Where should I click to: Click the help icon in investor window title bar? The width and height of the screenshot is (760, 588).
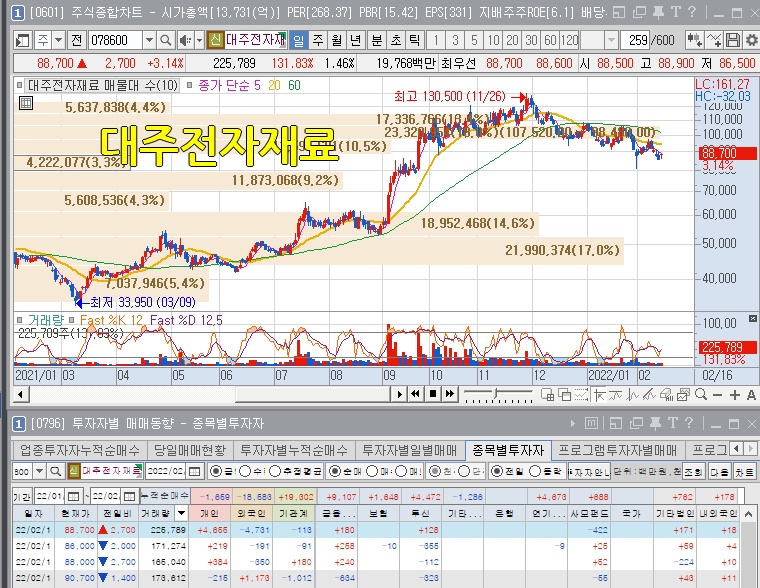point(689,423)
